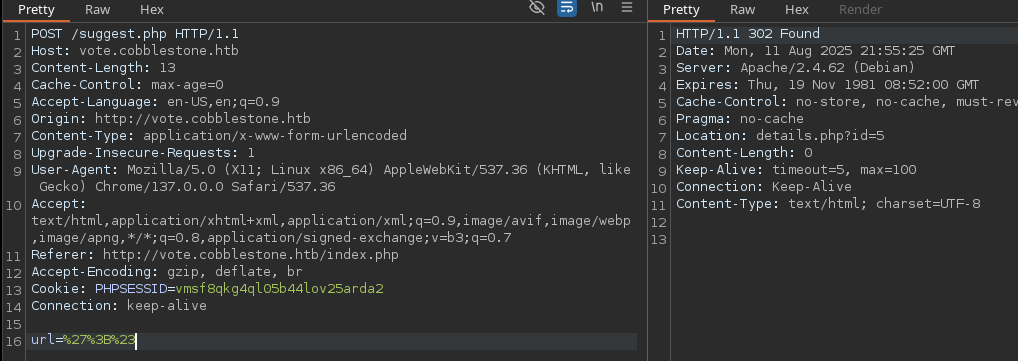Click the Expires response header
This screenshot has width=1018, height=361.
pyautogui.click(x=827, y=84)
